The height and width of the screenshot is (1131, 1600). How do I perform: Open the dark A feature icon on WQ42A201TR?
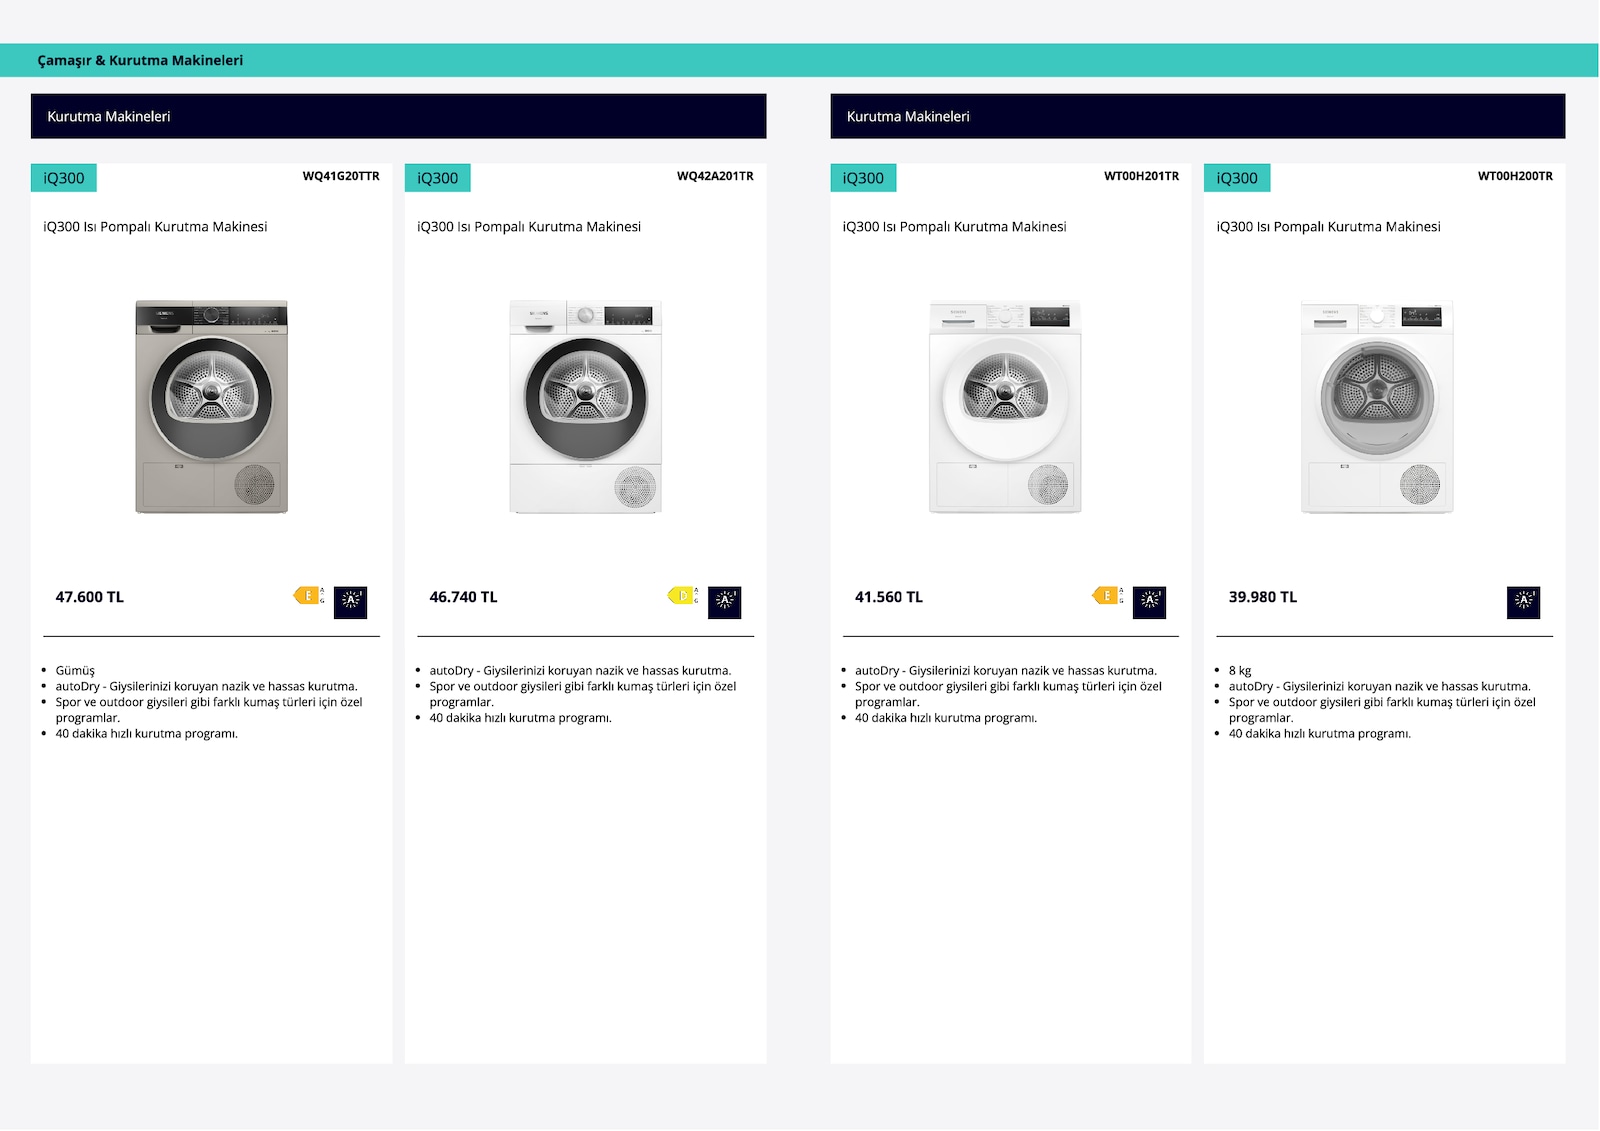point(725,602)
